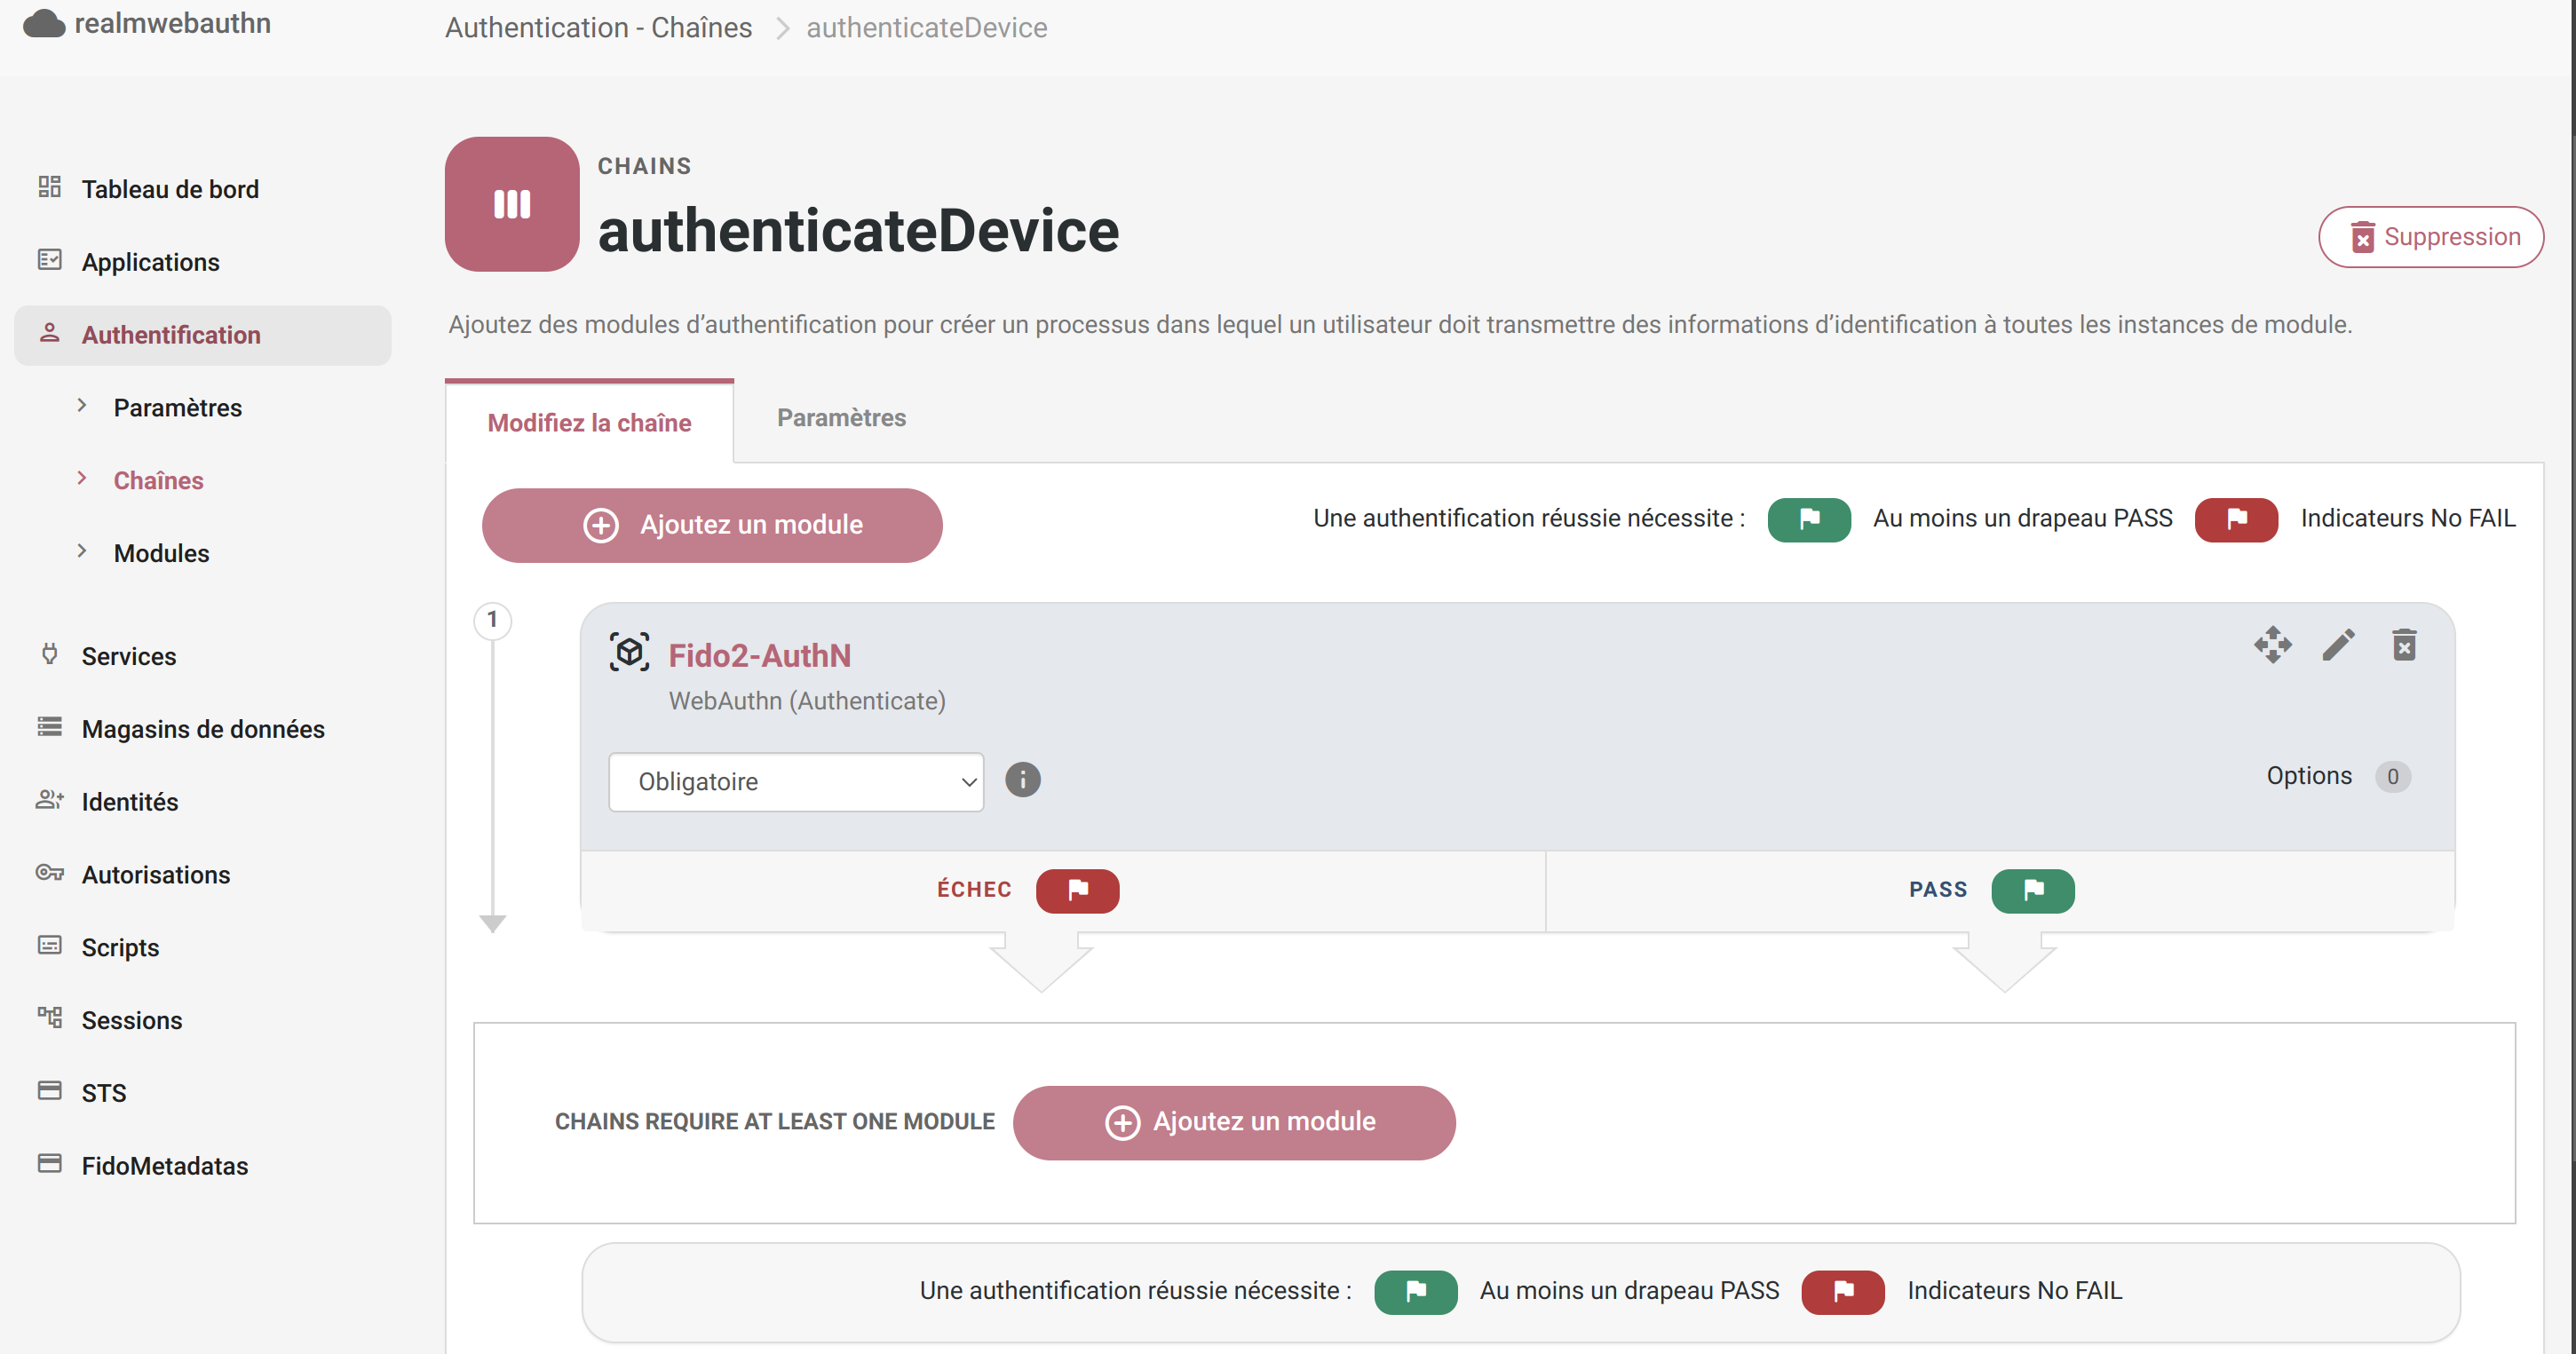Image resolution: width=2576 pixels, height=1354 pixels.
Task: Click the realmwebauthn cloud icon
Action: [44, 23]
